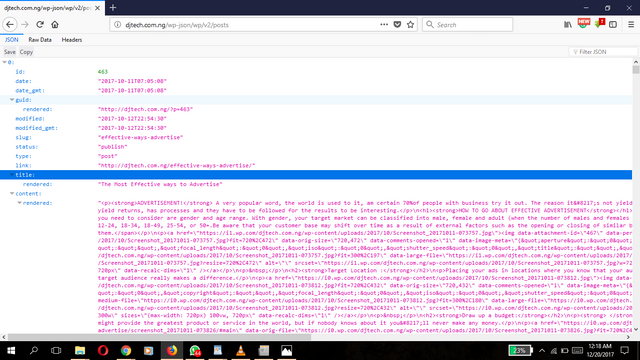Click the horizontal scrollbar thumb

point(159,337)
